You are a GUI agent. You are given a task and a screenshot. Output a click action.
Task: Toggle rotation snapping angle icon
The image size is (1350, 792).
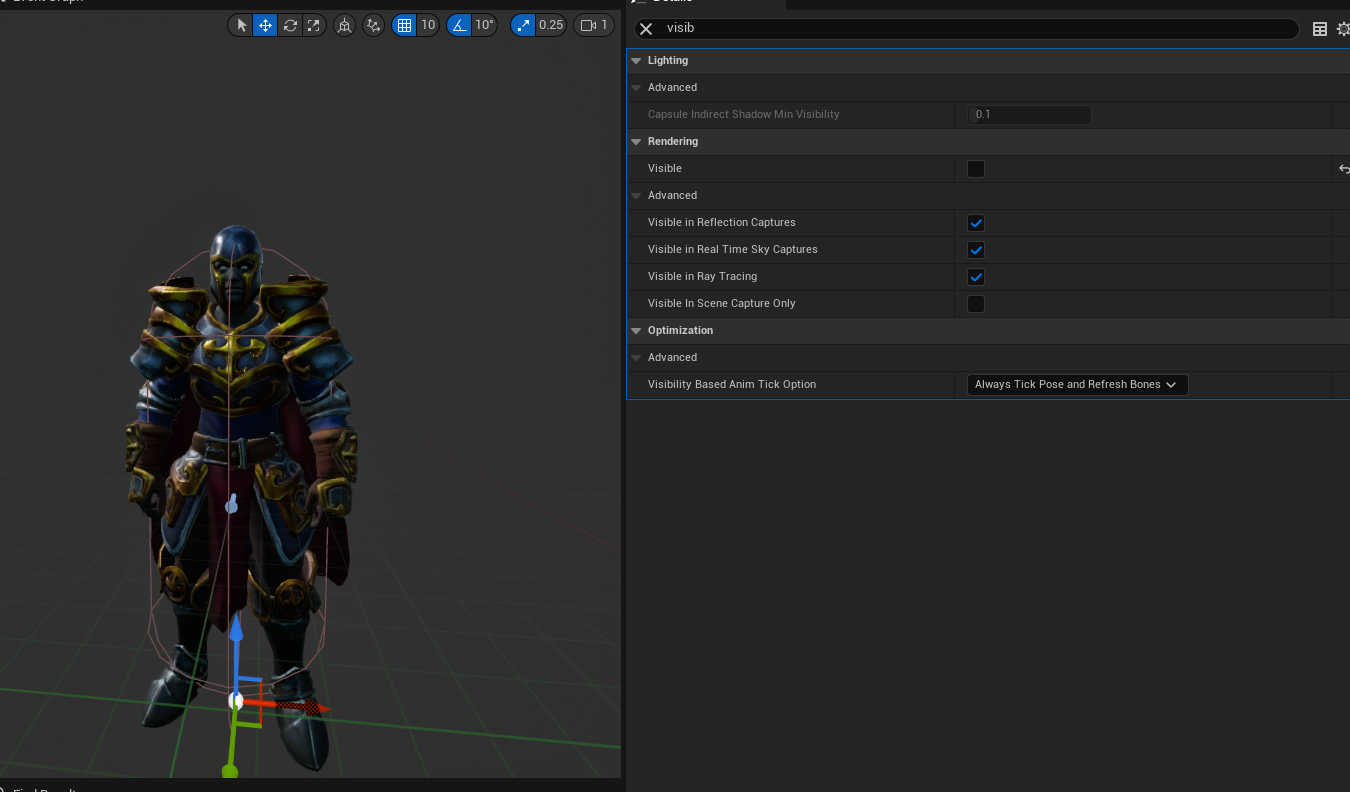point(459,25)
